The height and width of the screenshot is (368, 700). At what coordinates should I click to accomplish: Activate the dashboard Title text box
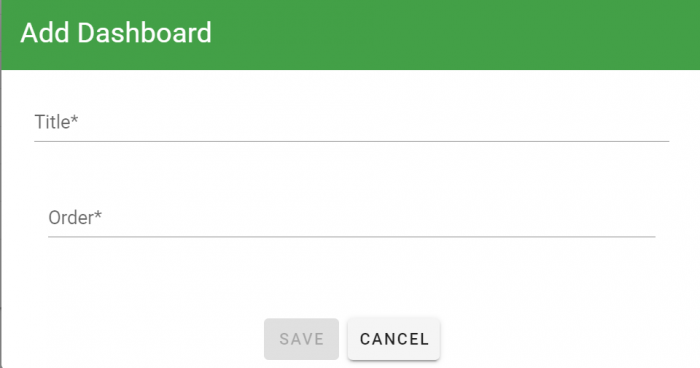tap(351, 123)
